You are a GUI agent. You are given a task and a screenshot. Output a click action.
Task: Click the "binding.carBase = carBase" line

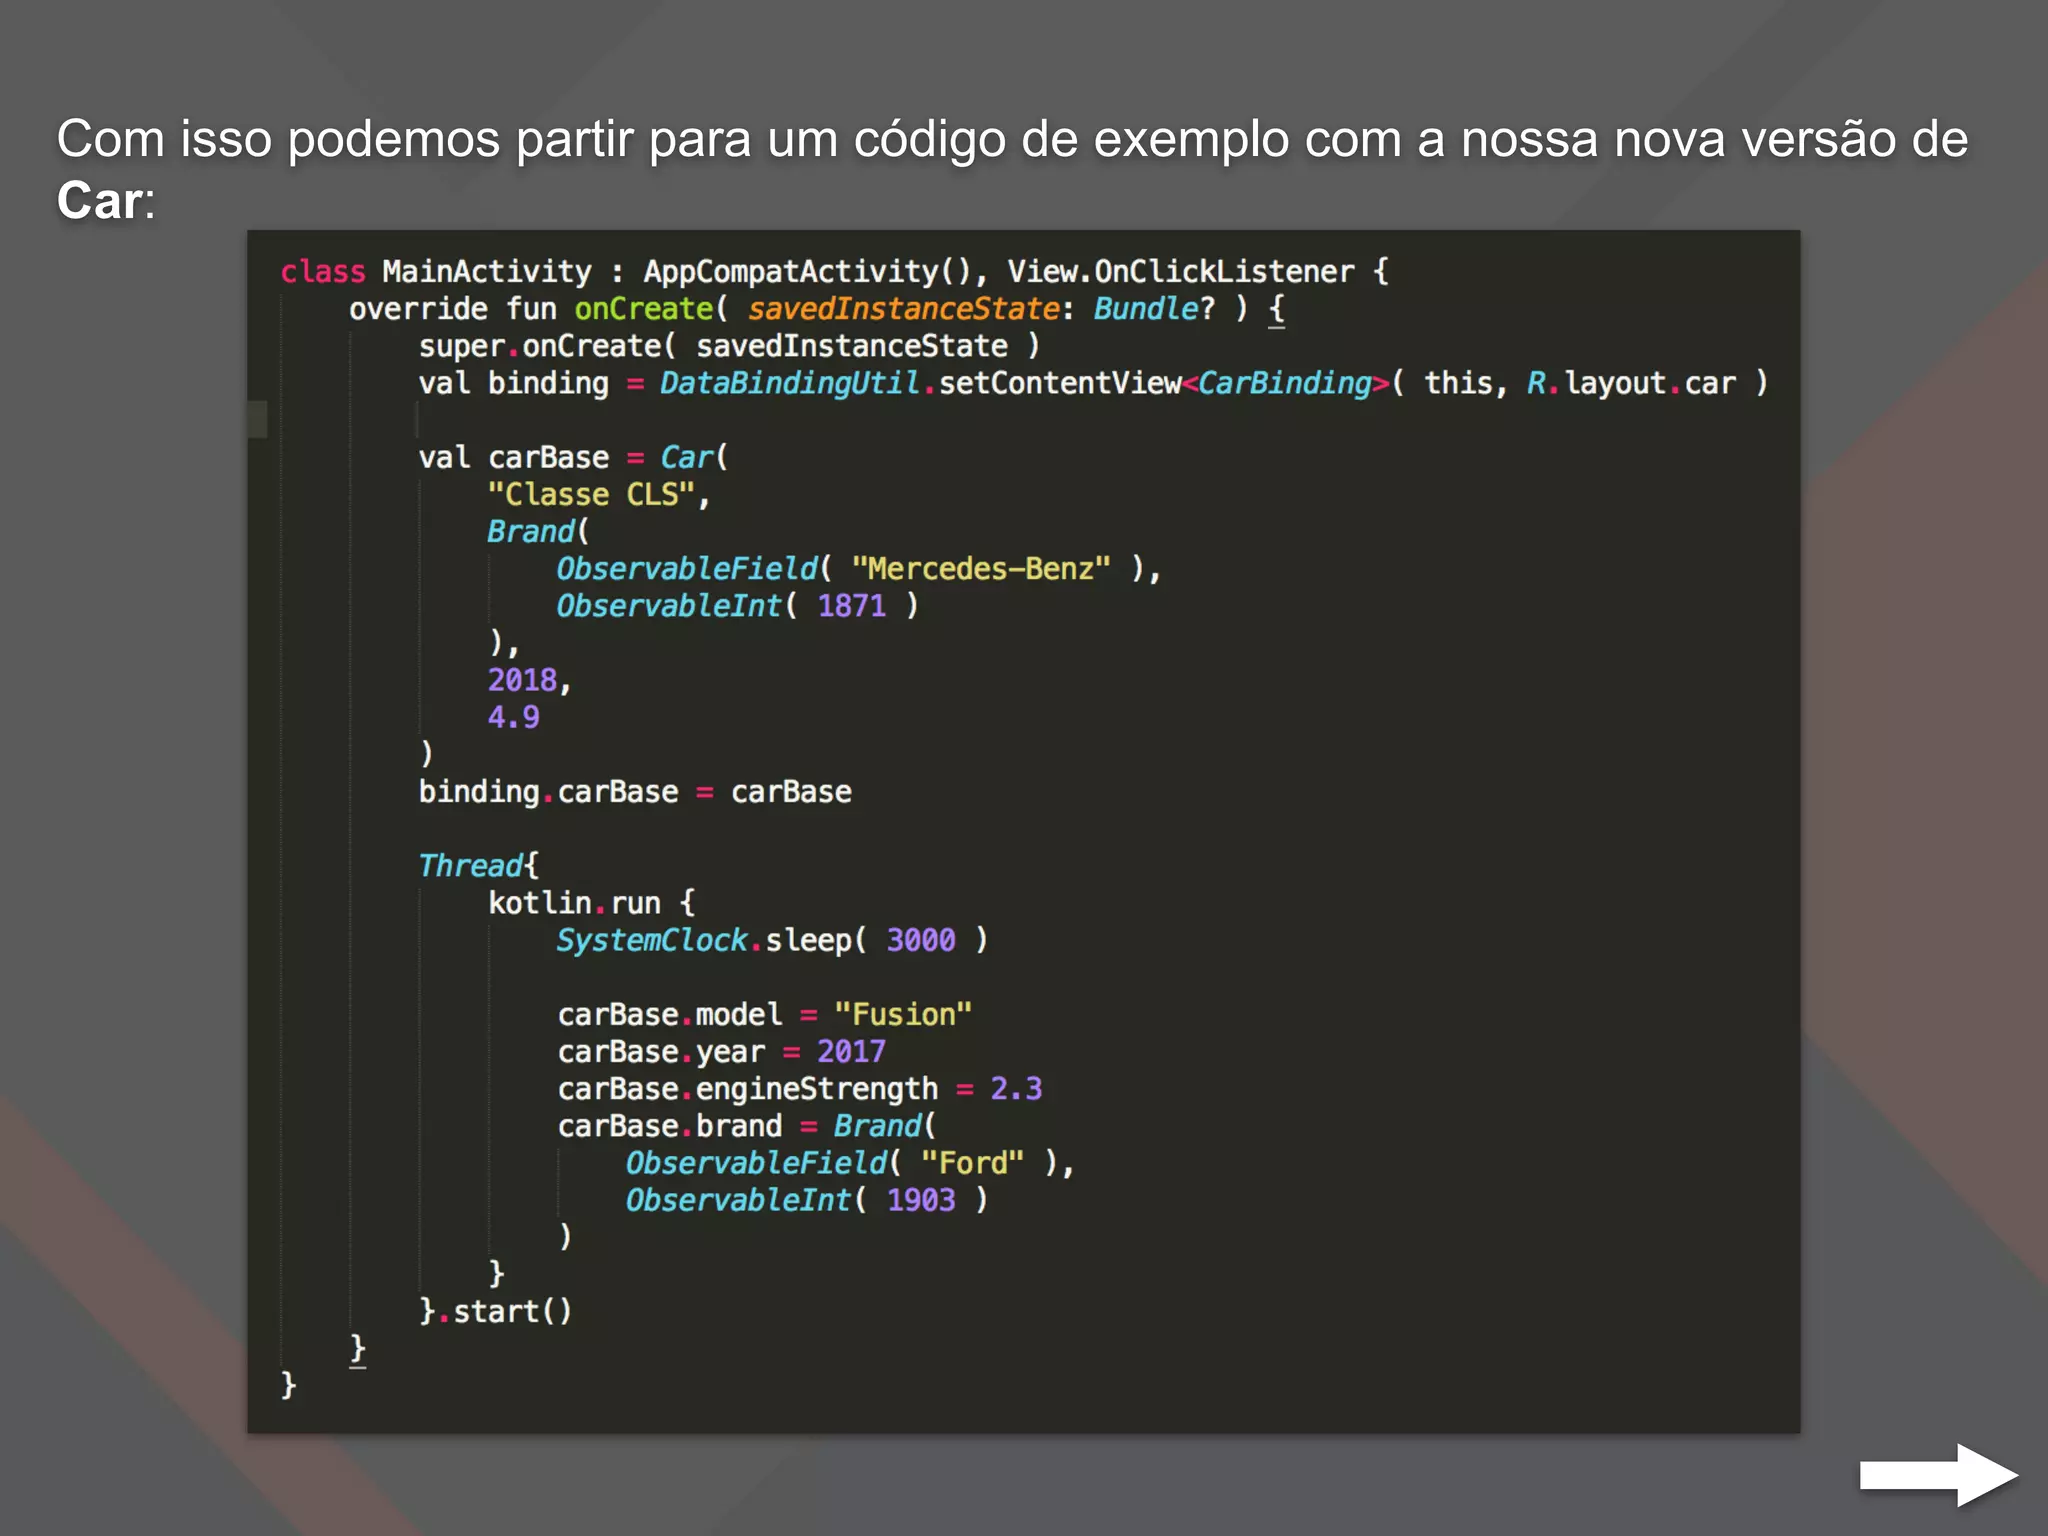pyautogui.click(x=635, y=791)
